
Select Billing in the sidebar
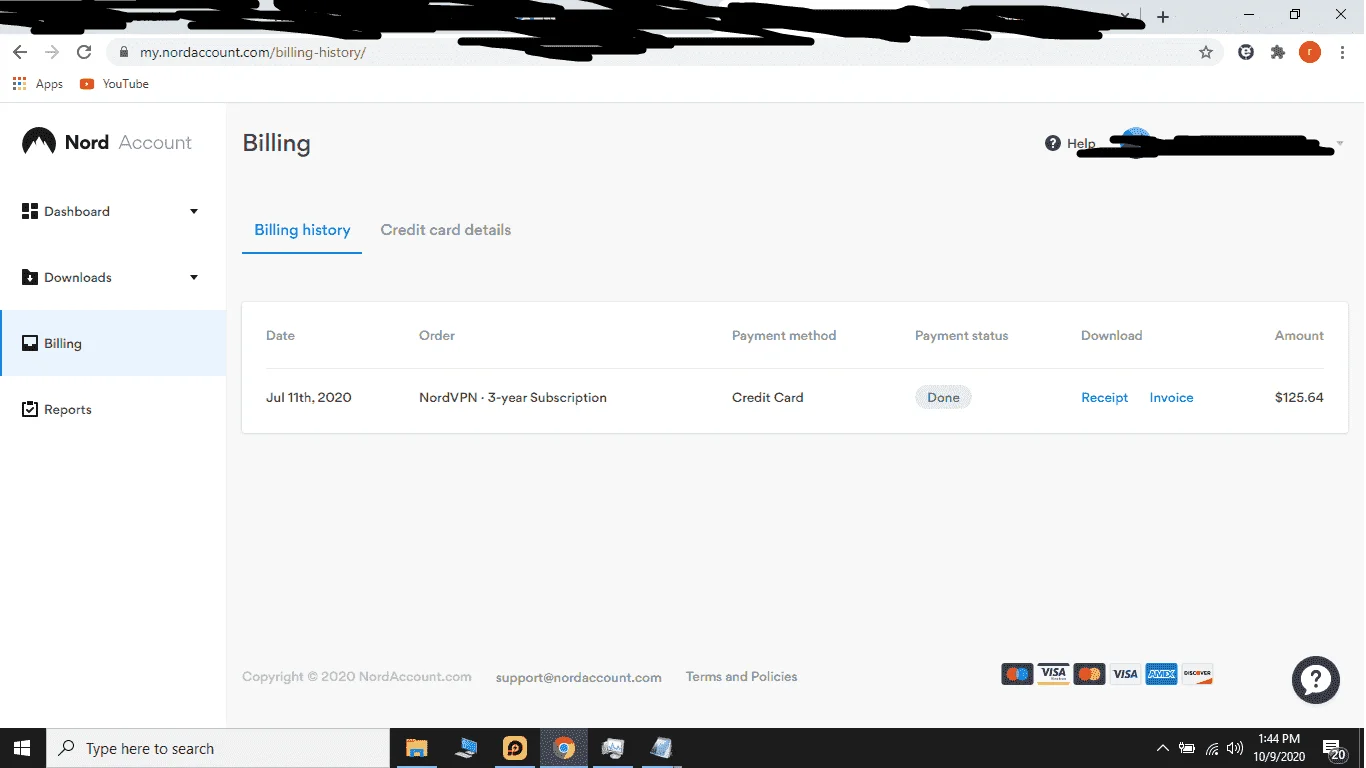point(113,343)
